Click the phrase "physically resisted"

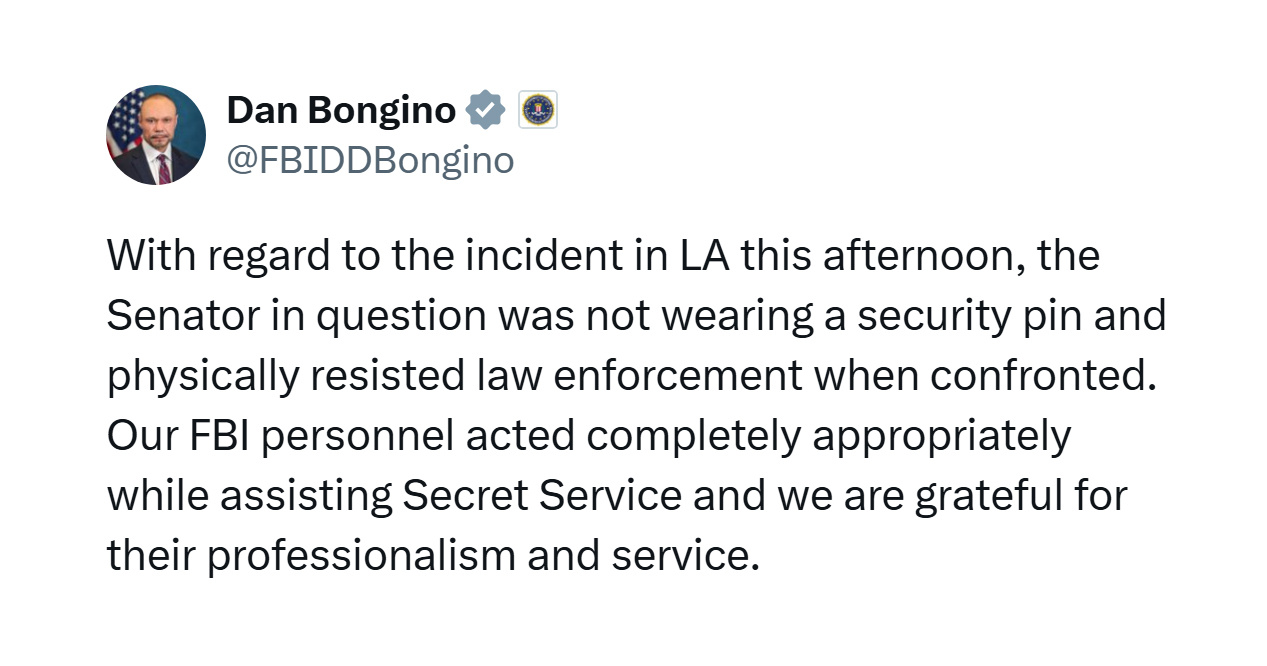tap(281, 377)
